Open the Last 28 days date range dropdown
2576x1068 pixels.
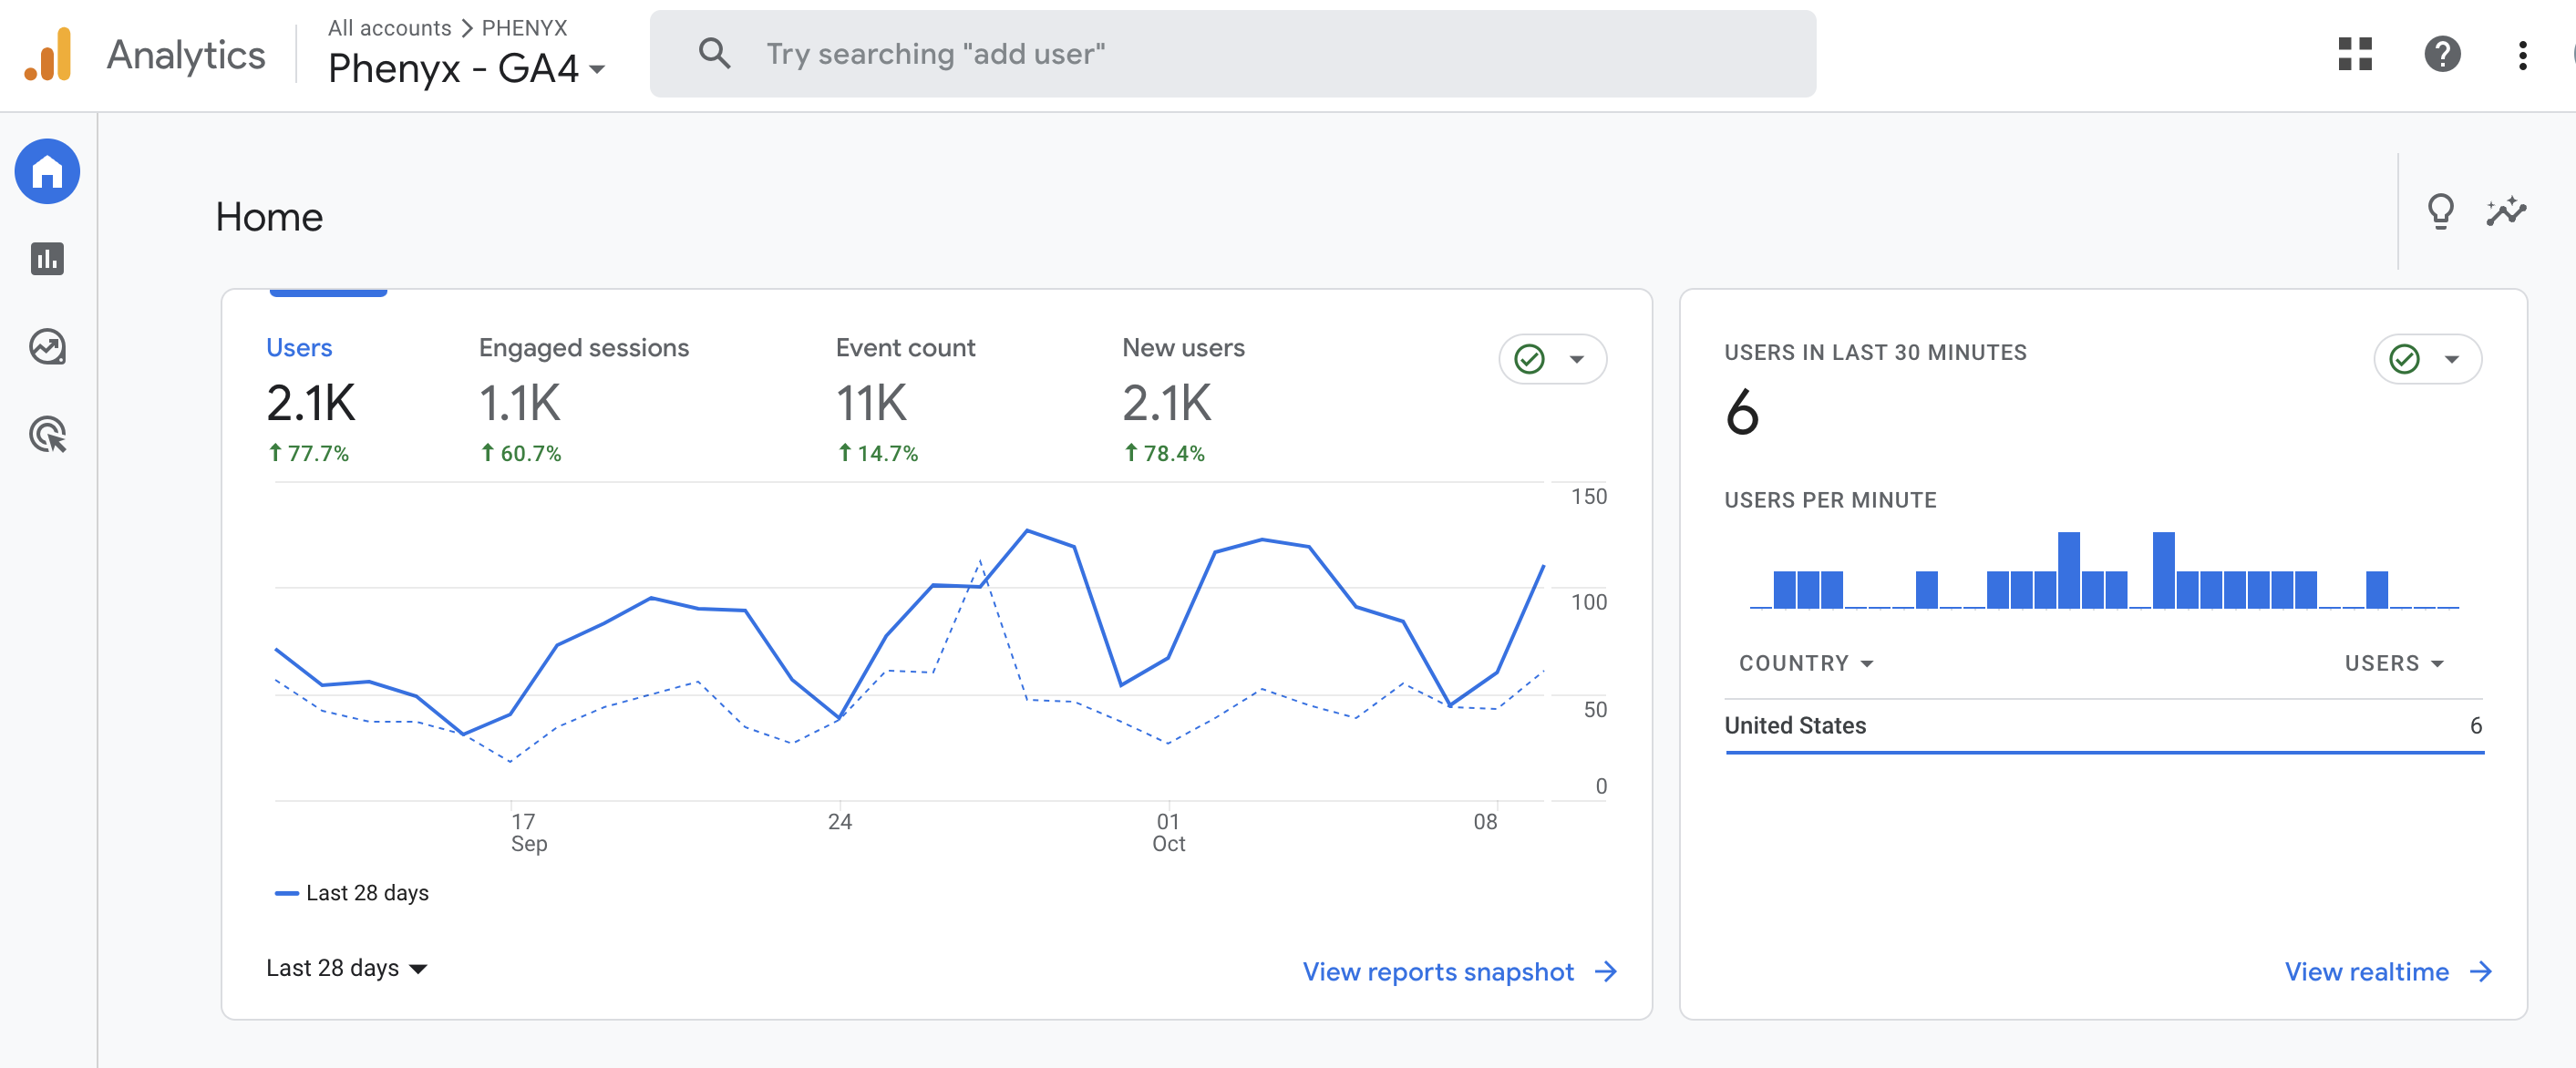(347, 967)
